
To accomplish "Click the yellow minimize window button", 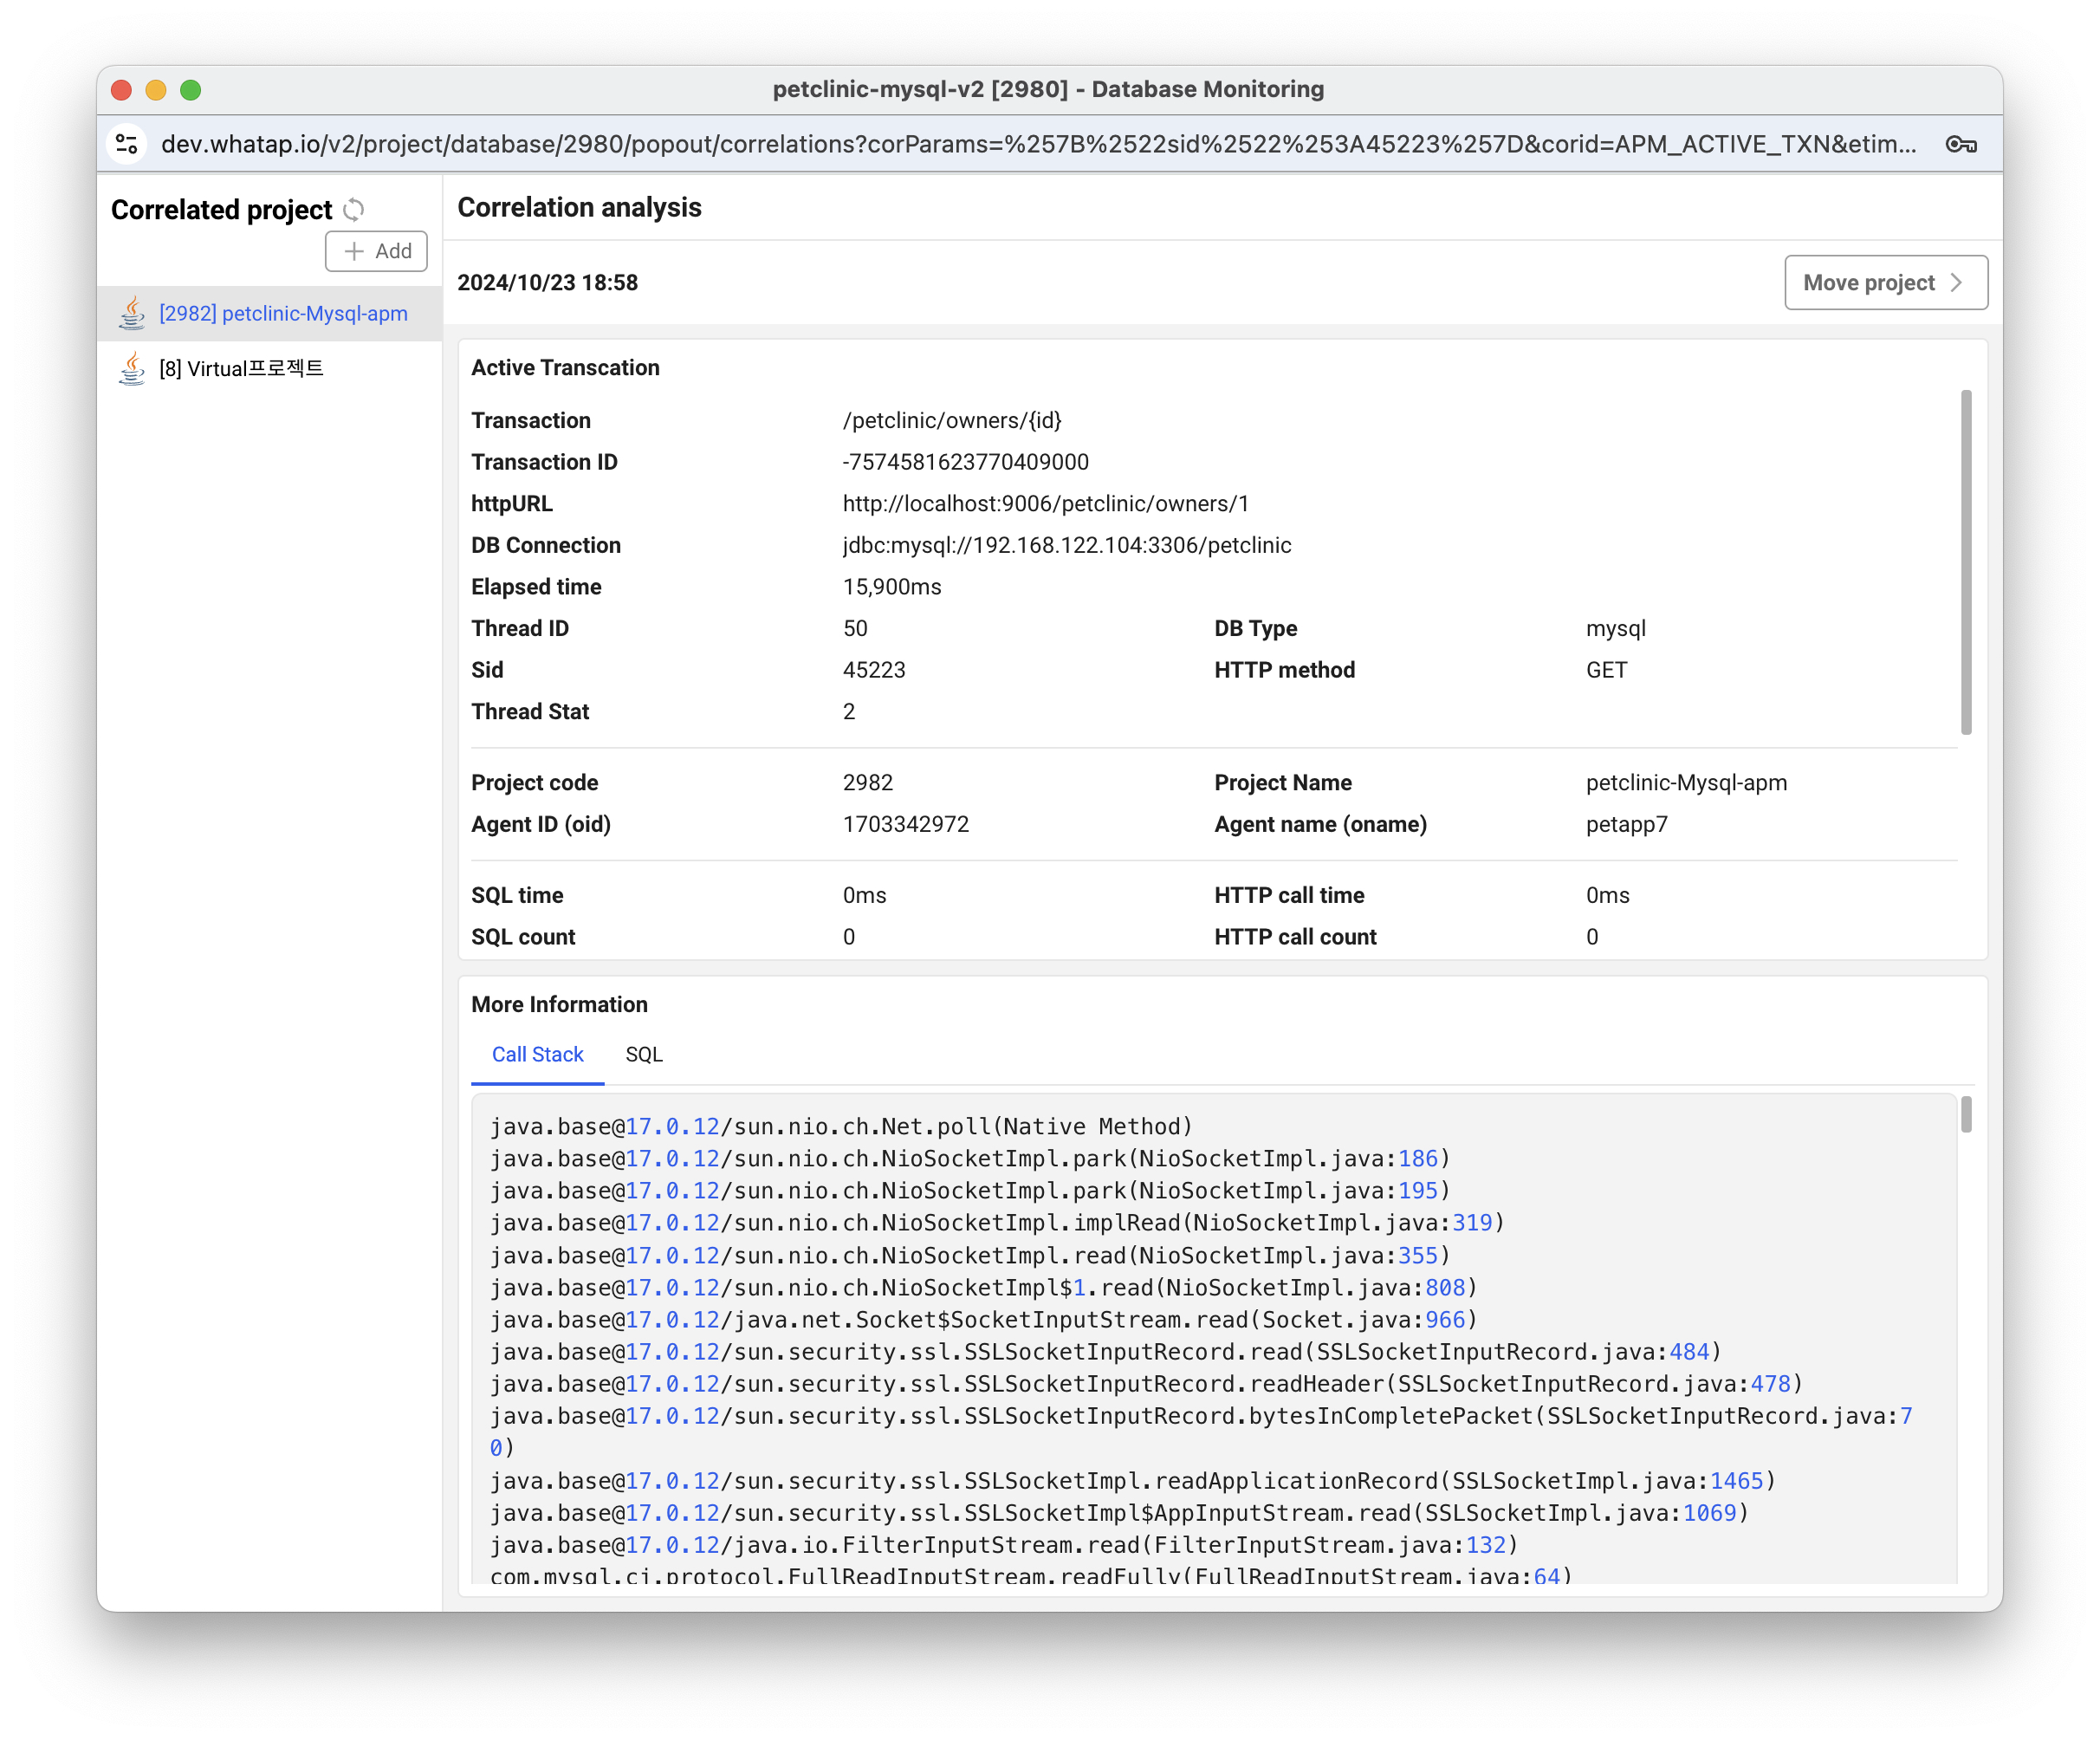I will pos(156,90).
